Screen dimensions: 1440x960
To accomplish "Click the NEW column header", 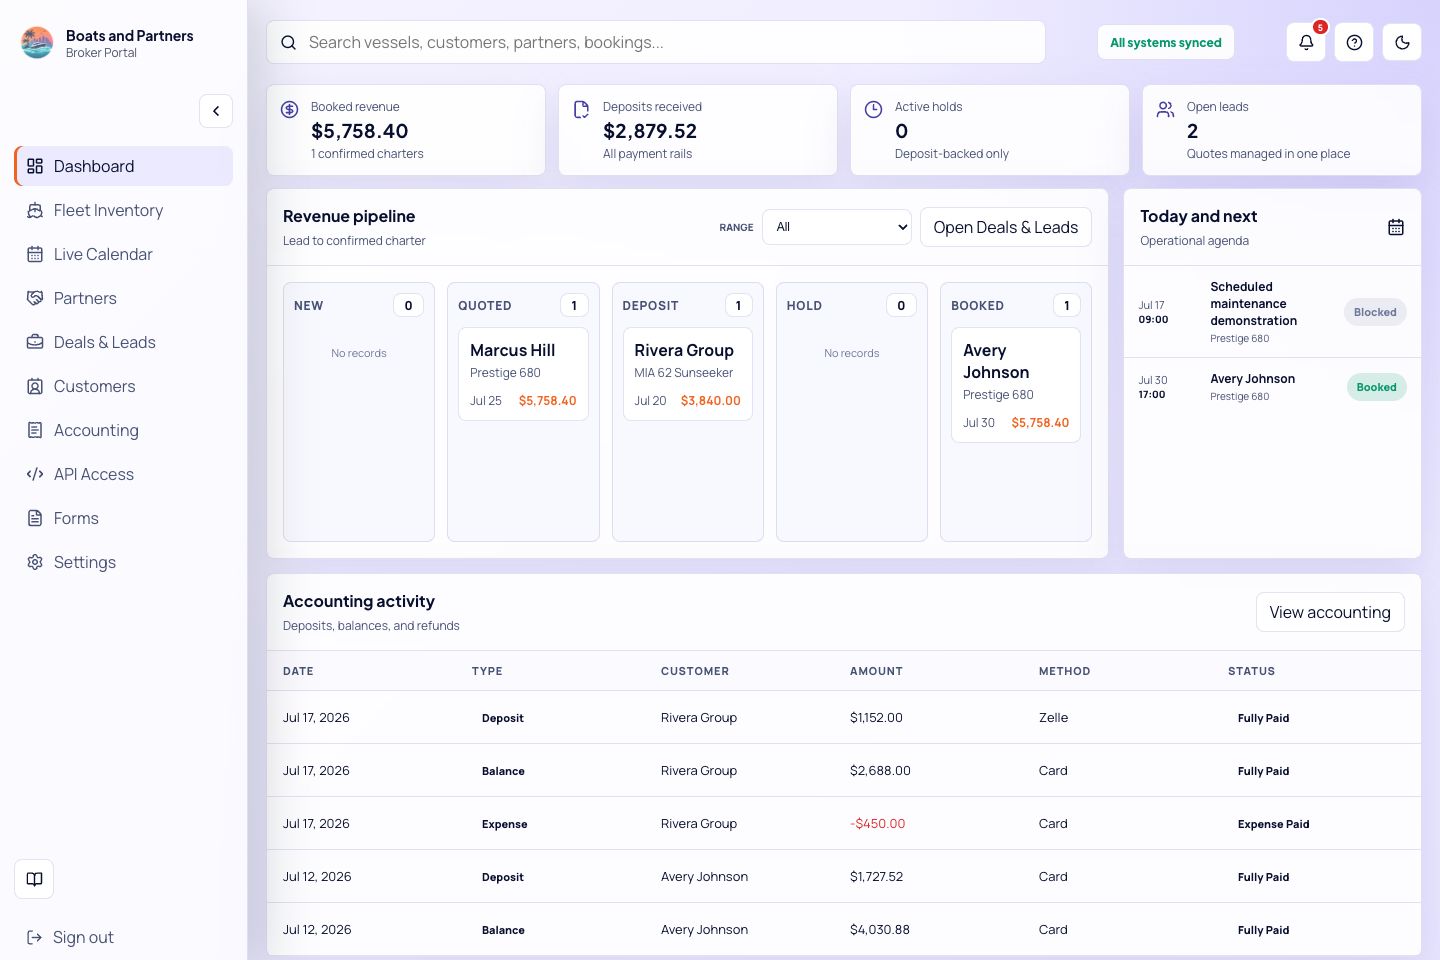I will click(308, 306).
